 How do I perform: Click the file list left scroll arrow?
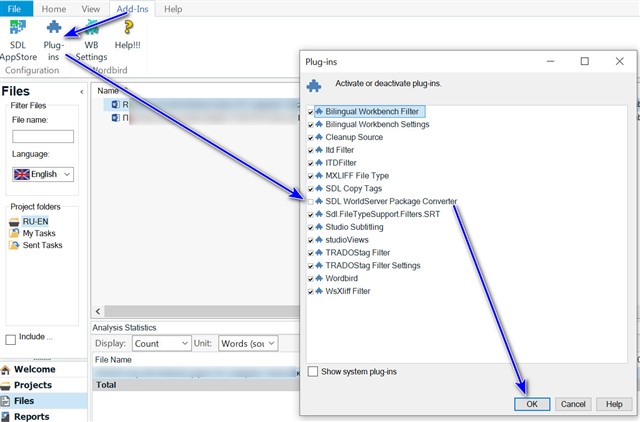98,311
